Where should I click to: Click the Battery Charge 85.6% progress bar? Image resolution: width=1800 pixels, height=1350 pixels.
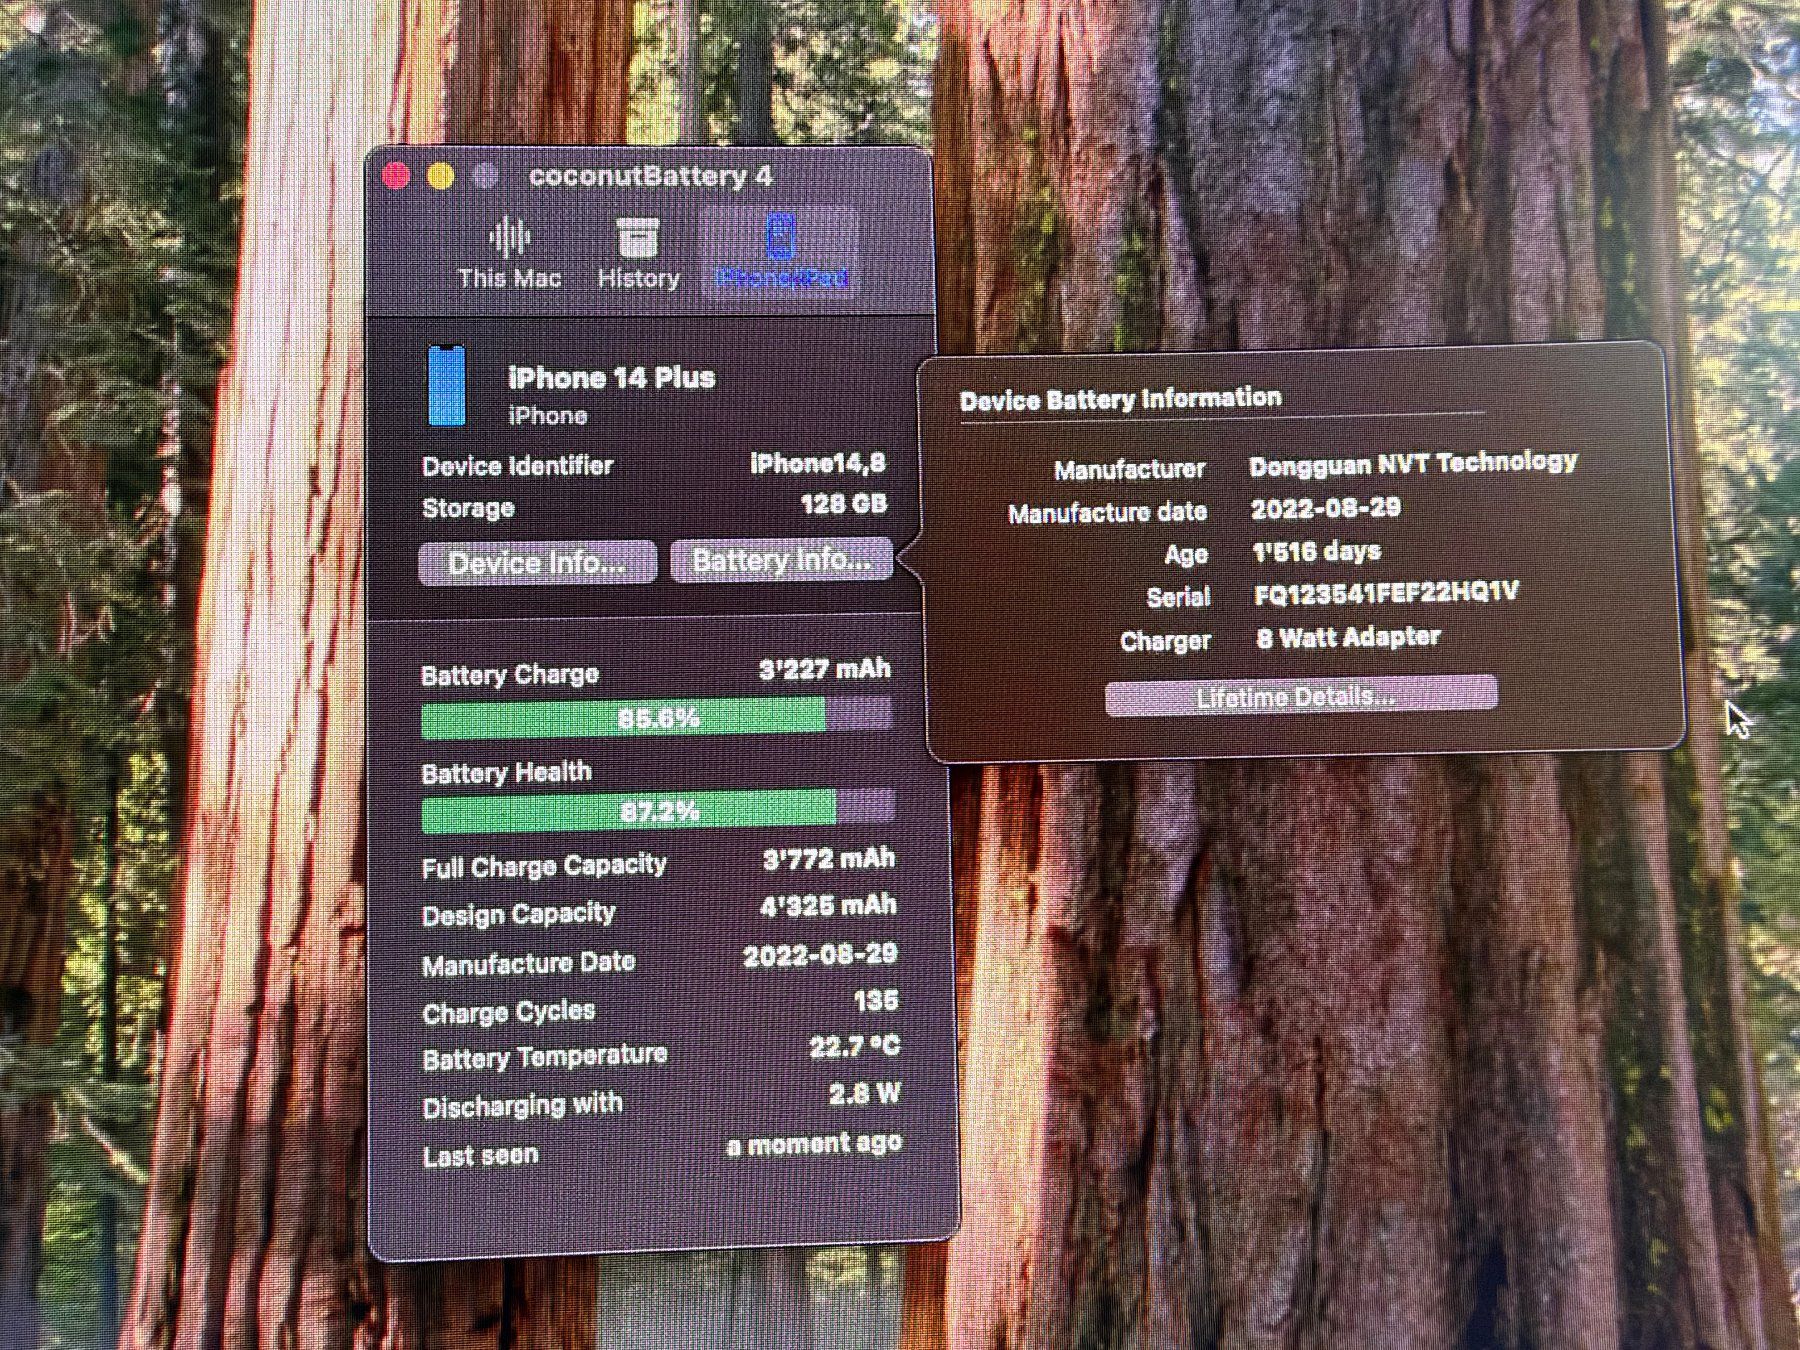pos(656,718)
